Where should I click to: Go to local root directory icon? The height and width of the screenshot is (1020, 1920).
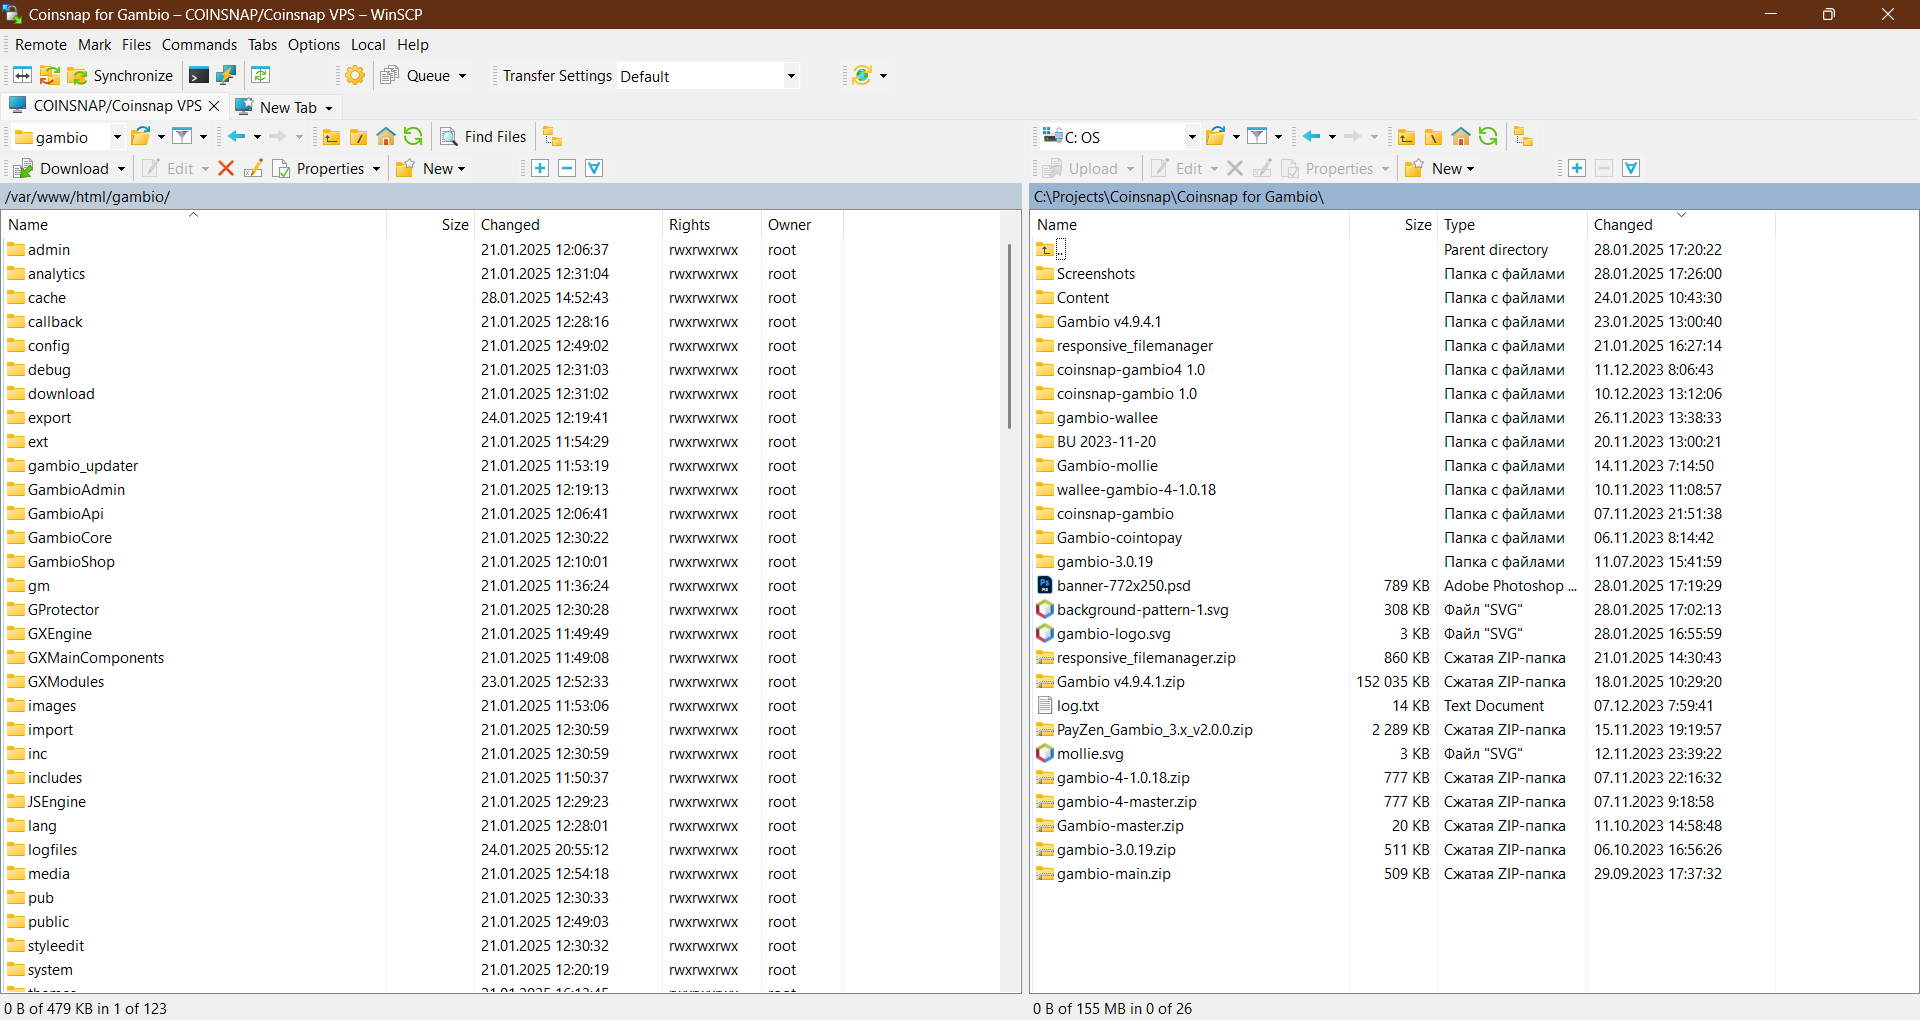tap(1434, 137)
